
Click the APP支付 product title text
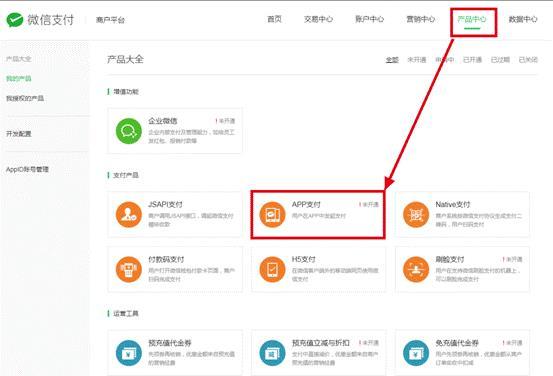click(x=306, y=205)
